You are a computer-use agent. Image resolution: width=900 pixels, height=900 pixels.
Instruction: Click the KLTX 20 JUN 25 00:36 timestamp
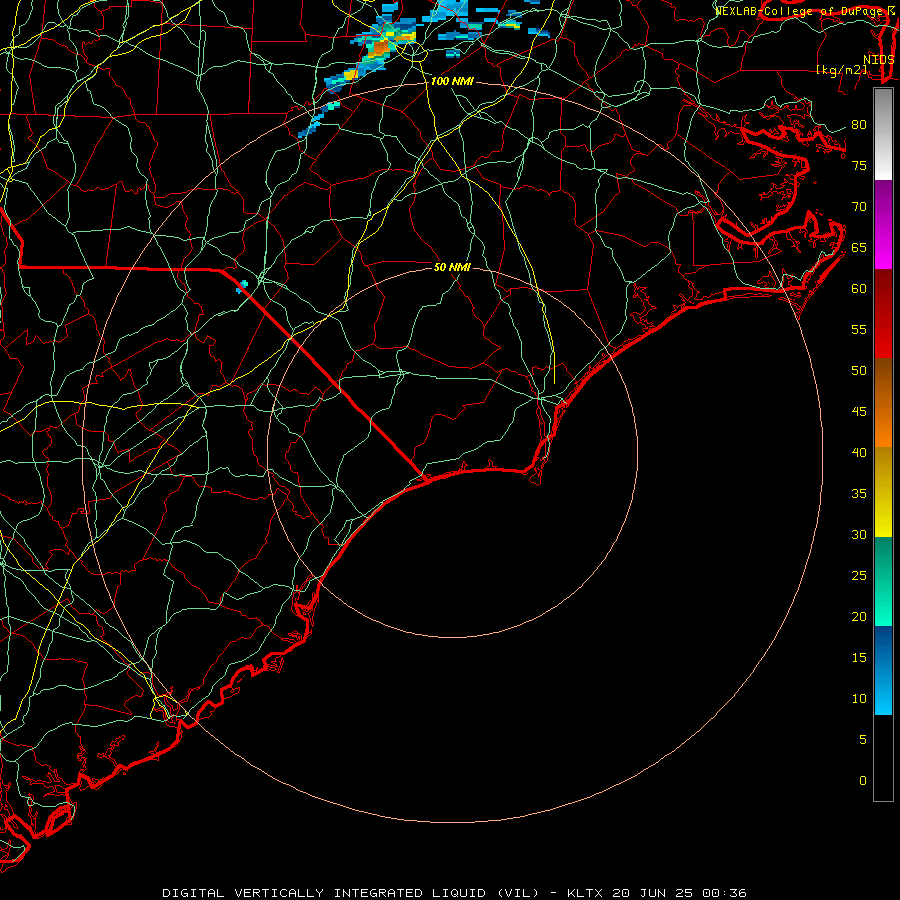[657, 893]
